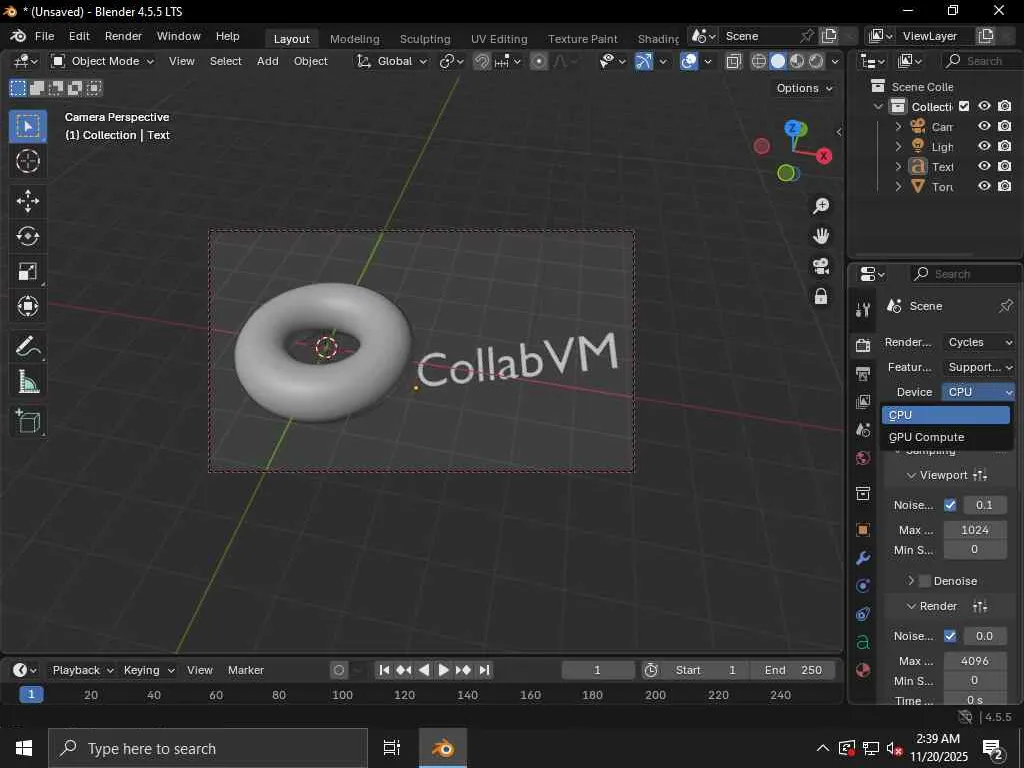The width and height of the screenshot is (1024, 768).
Task: Expand the Torus tree item
Action: [898, 186]
